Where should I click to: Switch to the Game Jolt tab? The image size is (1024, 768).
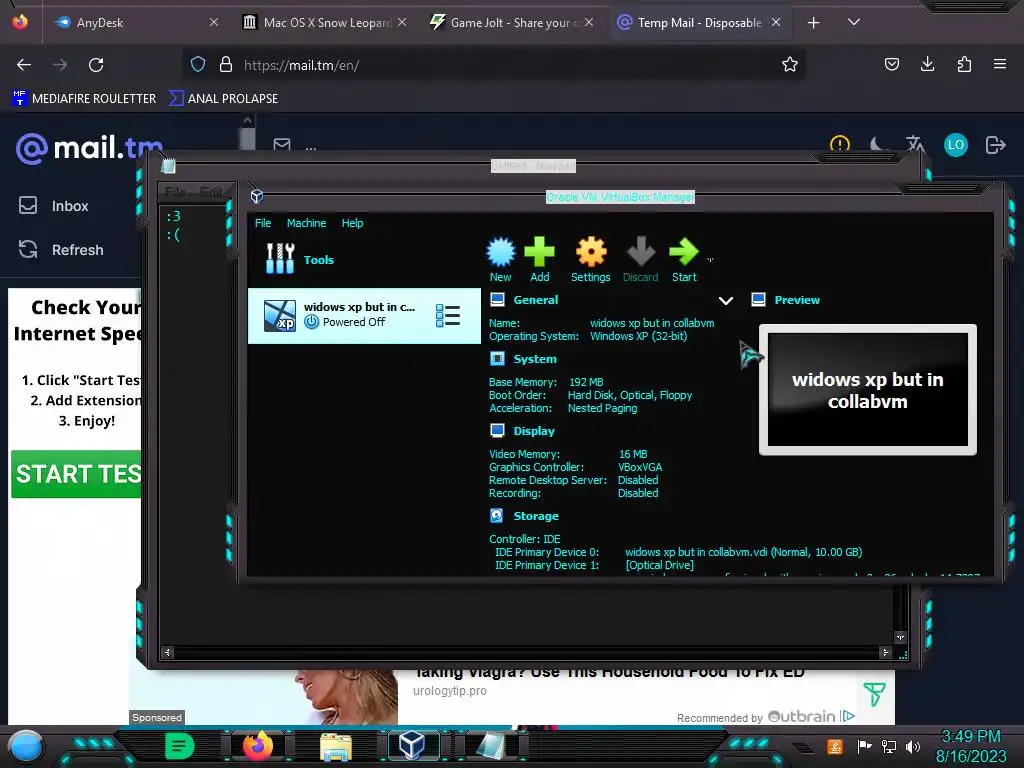tap(511, 22)
